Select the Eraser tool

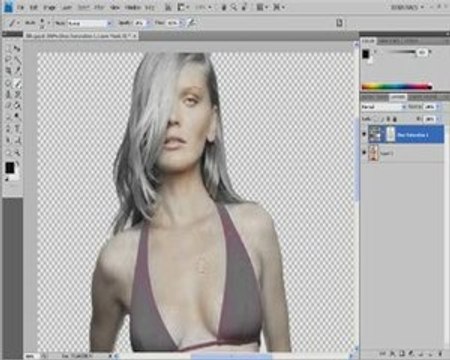point(9,106)
